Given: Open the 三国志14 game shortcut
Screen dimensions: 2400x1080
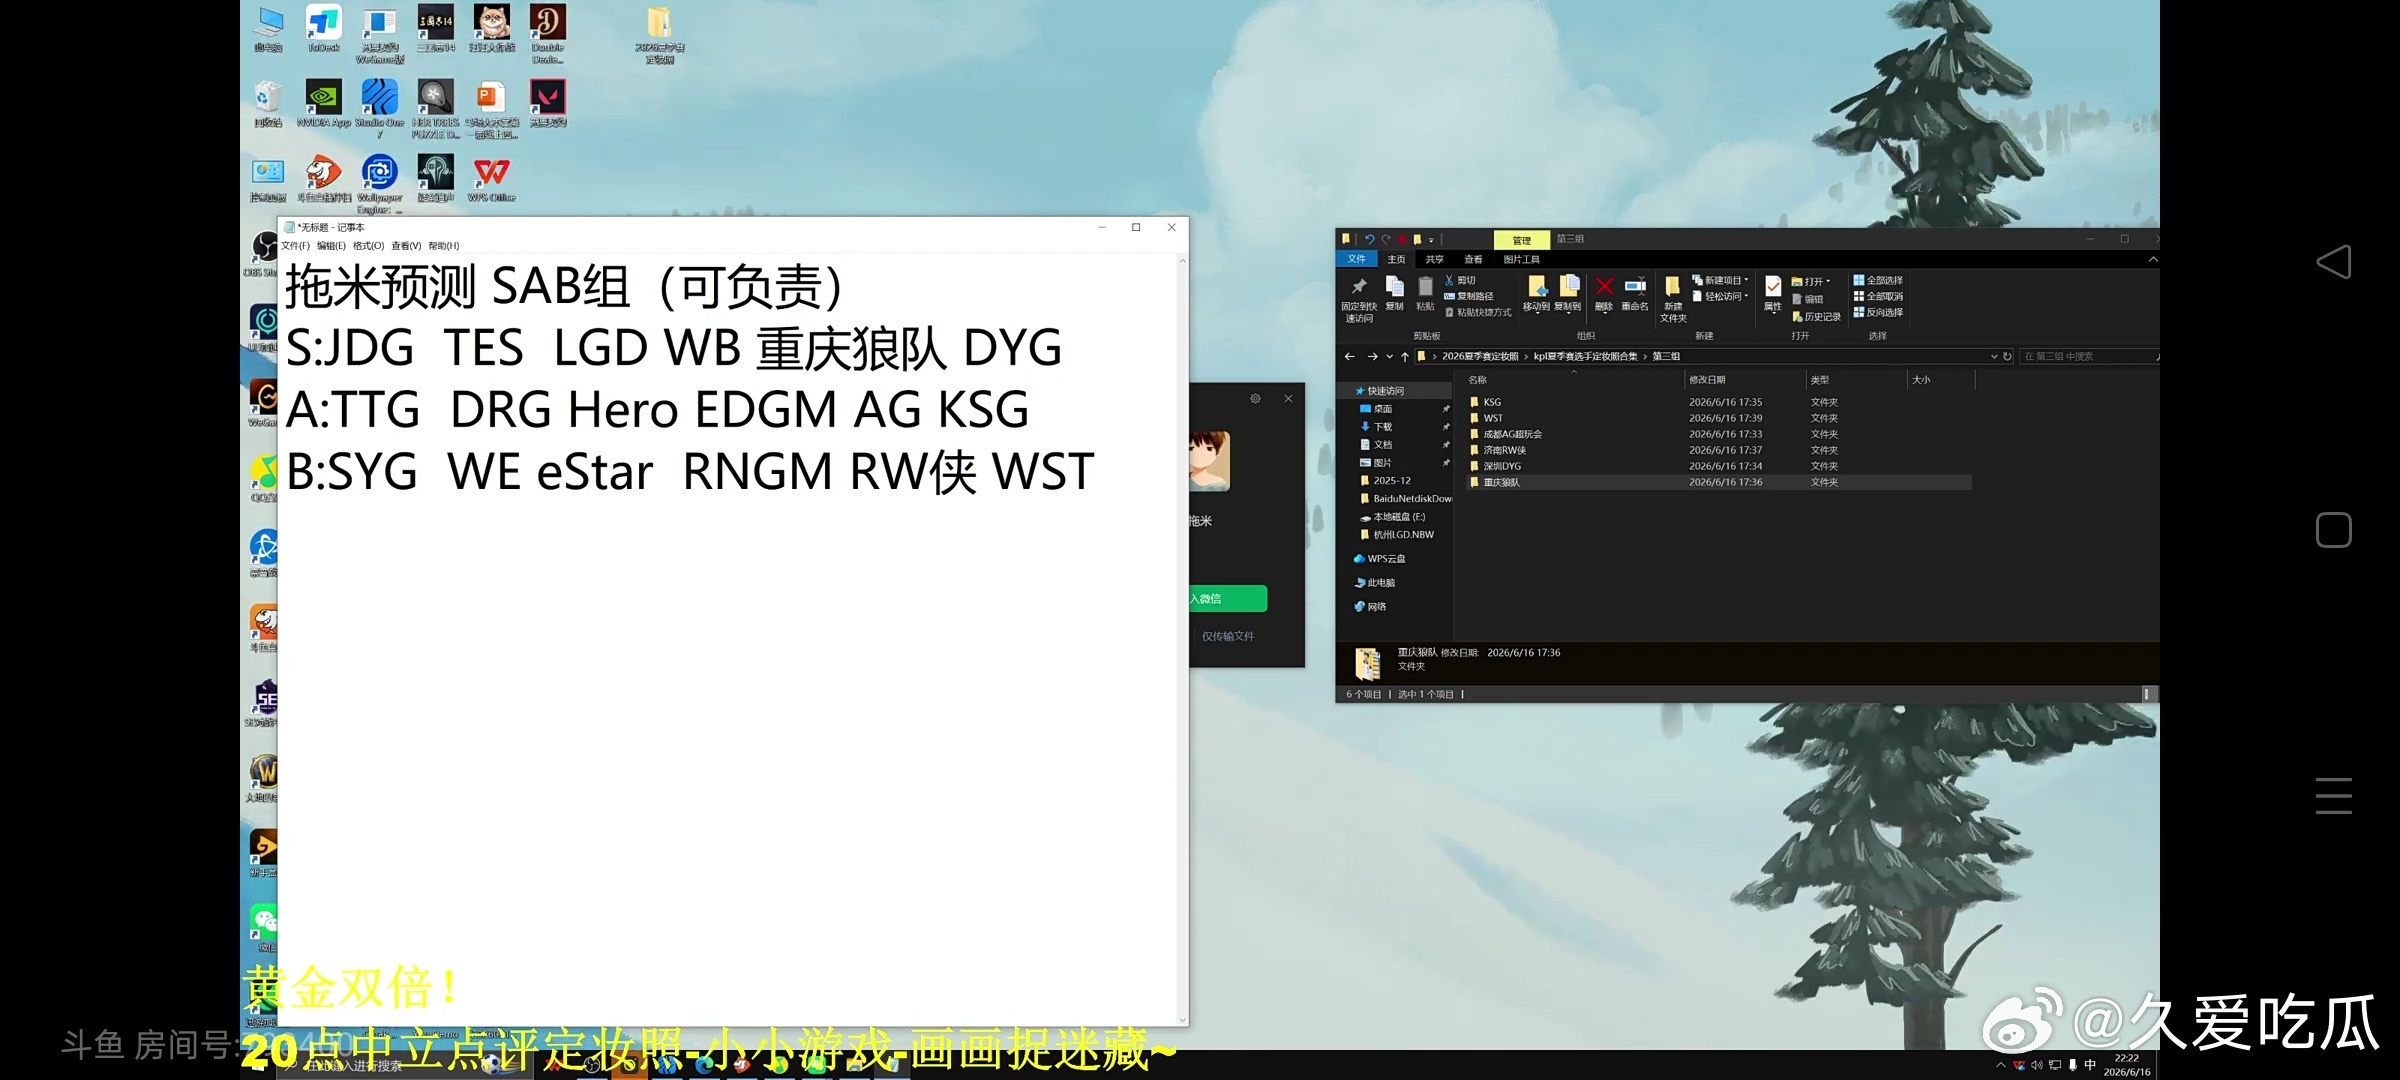Looking at the screenshot, I should point(436,28).
